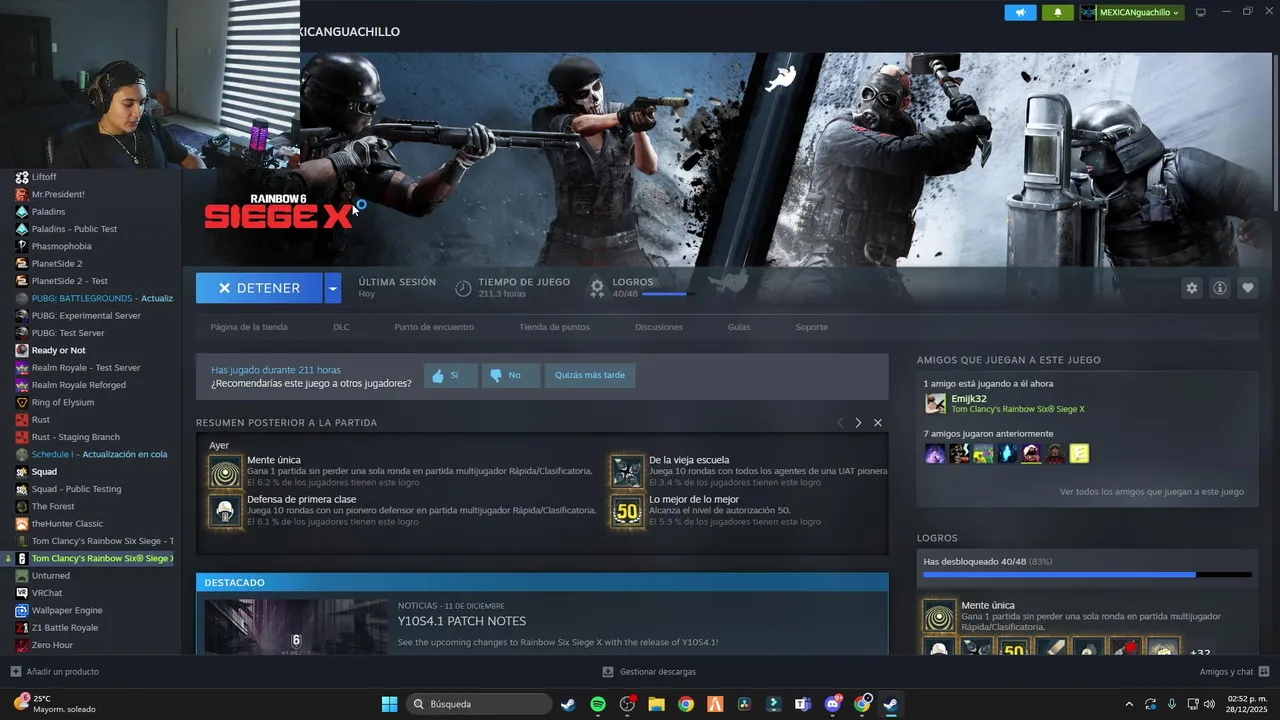This screenshot has width=1280, height=720.
Task: Open game info icon
Action: click(x=1220, y=288)
